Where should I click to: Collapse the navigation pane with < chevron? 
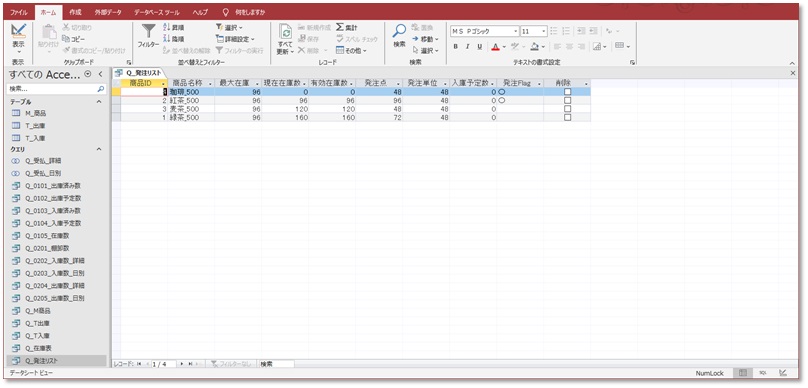[100, 74]
